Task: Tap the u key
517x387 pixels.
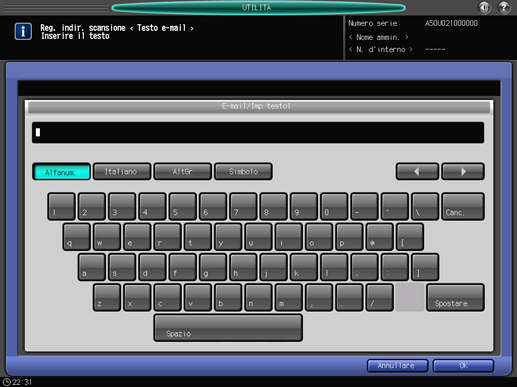Action: click(258, 237)
